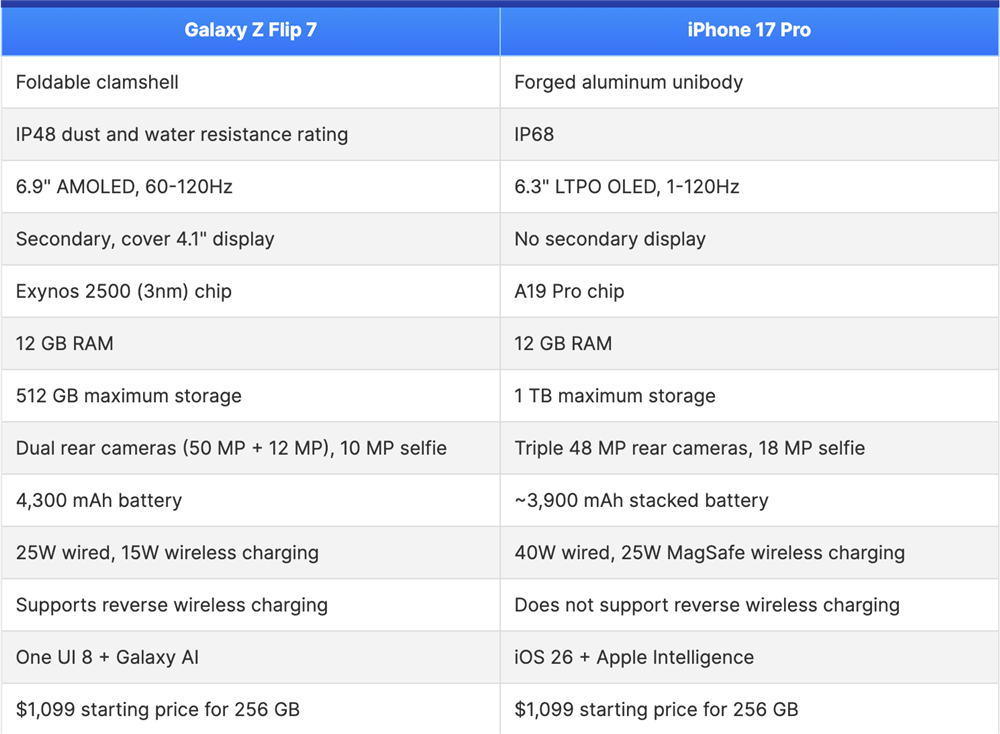Select the 6.9" AMOLED display cell

(124, 186)
